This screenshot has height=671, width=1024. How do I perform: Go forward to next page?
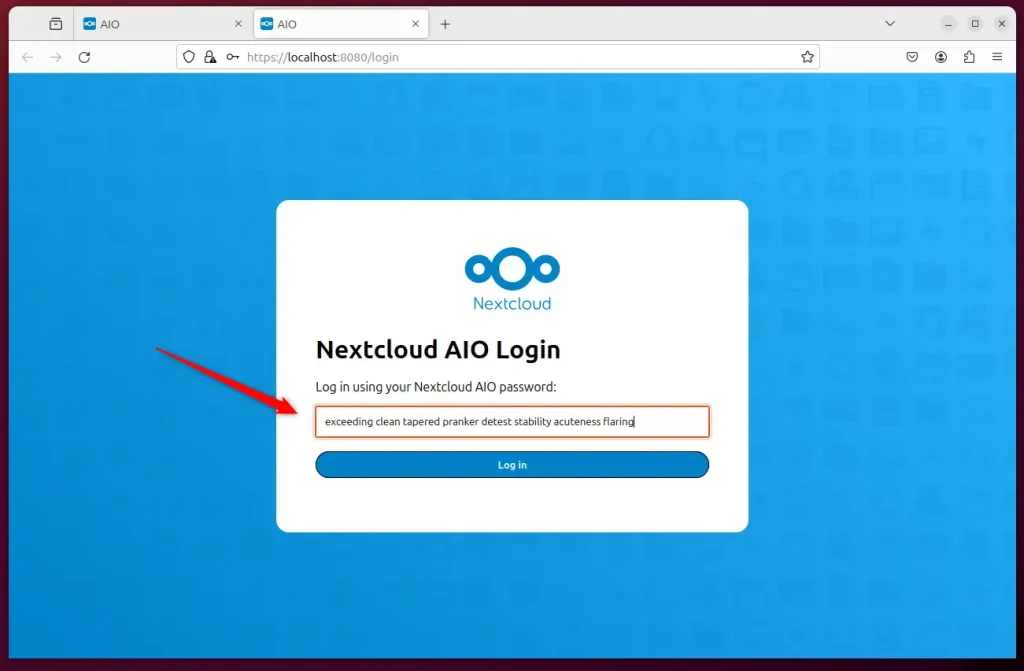56,57
